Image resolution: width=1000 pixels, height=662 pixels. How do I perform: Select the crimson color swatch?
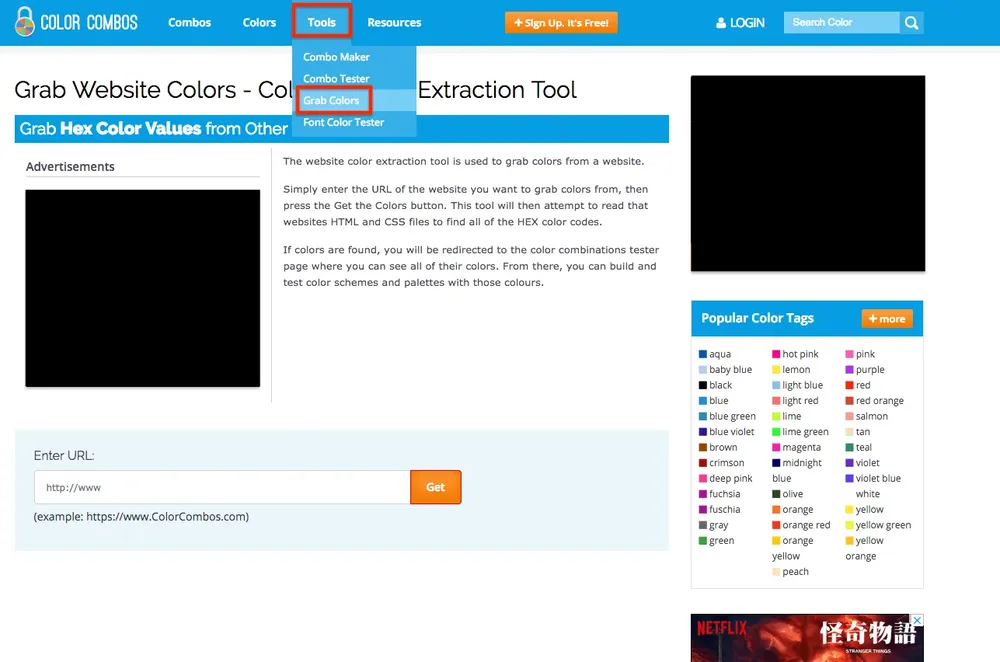click(703, 463)
